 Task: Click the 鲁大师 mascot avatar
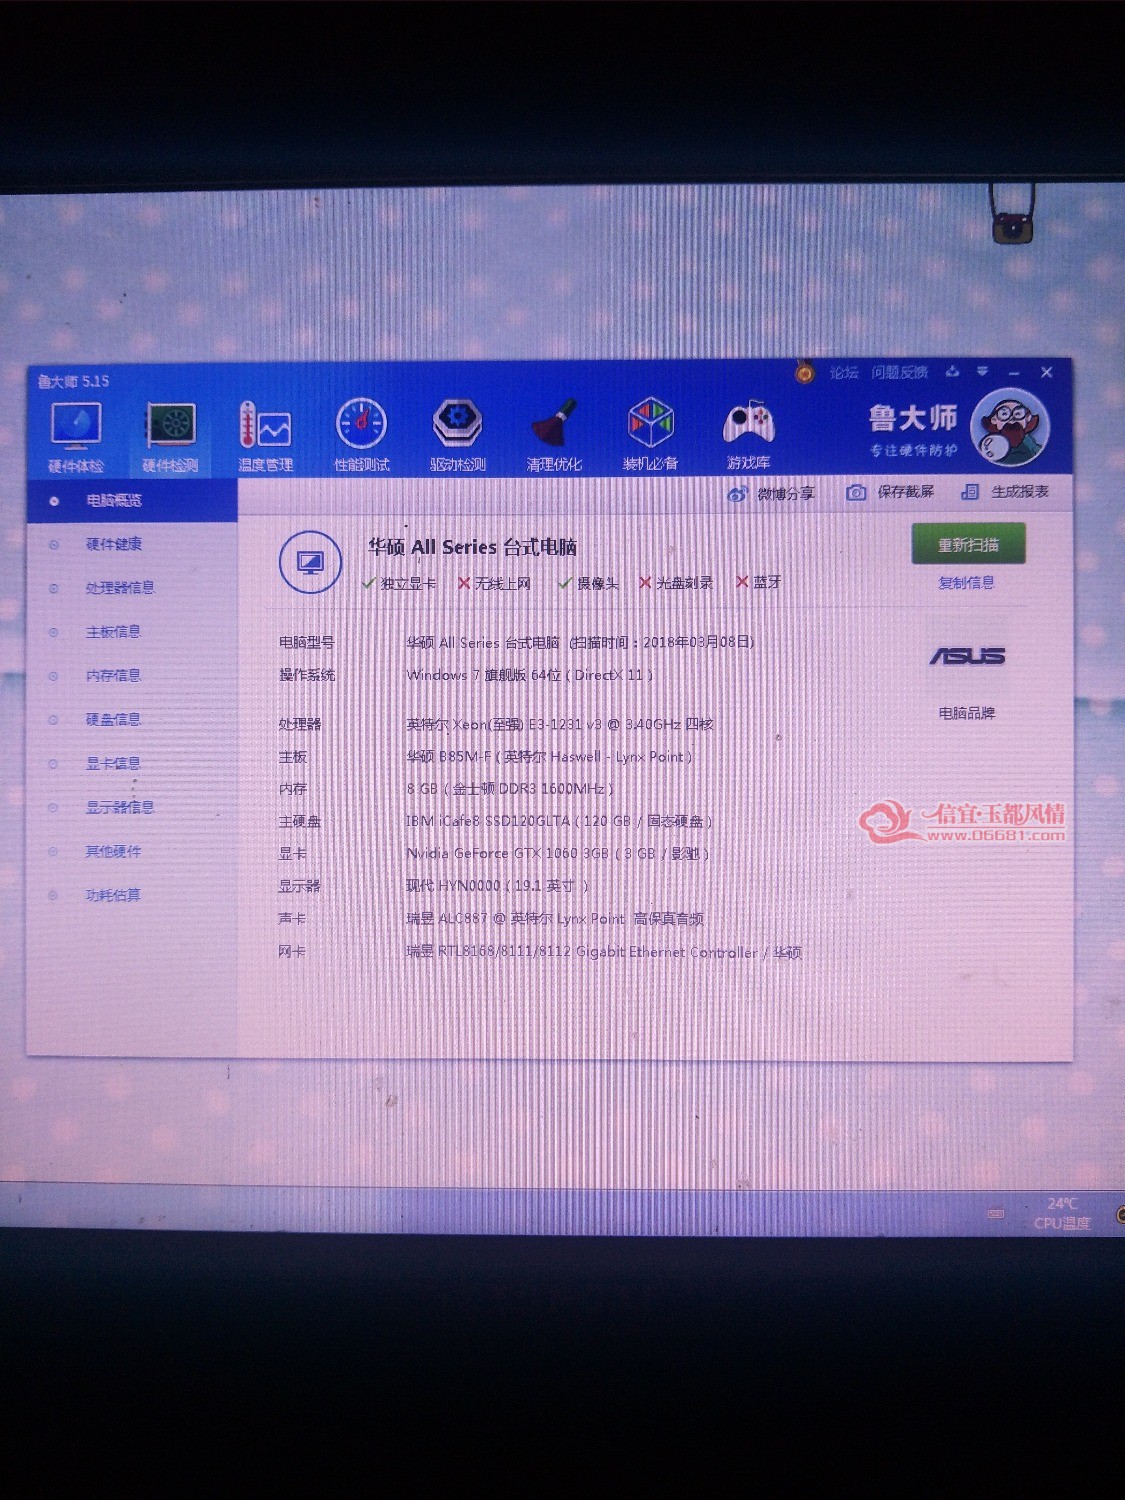(x=1010, y=428)
